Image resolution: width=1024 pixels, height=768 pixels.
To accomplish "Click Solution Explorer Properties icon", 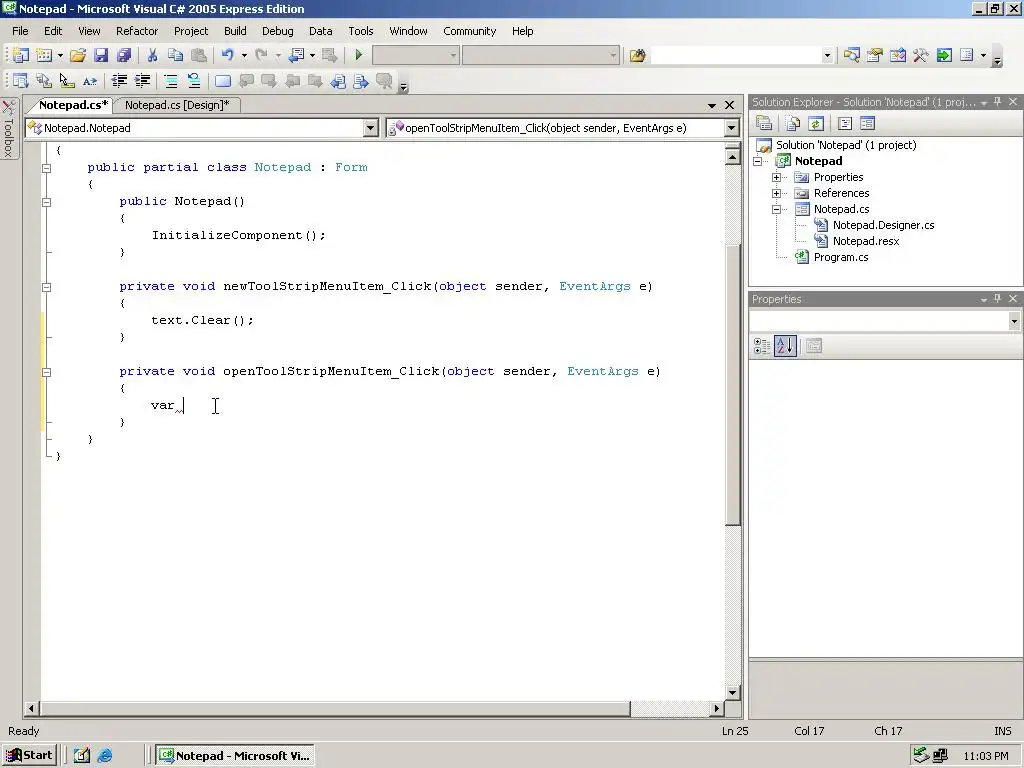I will tap(764, 123).
